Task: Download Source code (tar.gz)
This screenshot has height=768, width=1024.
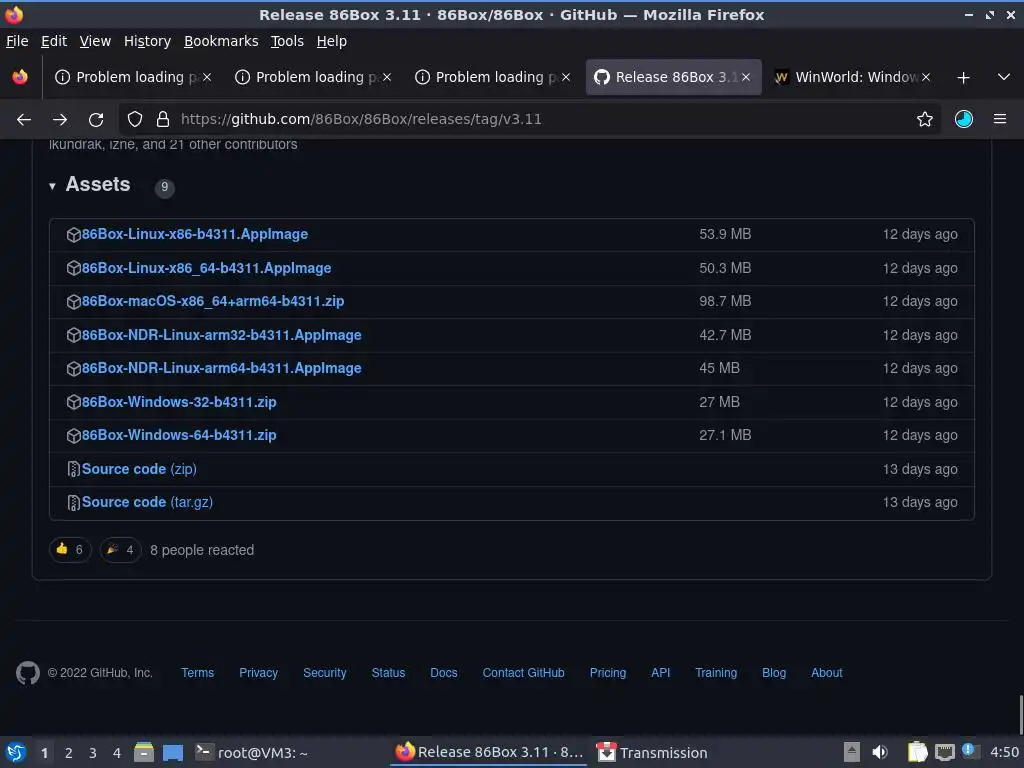Action: click(147, 502)
